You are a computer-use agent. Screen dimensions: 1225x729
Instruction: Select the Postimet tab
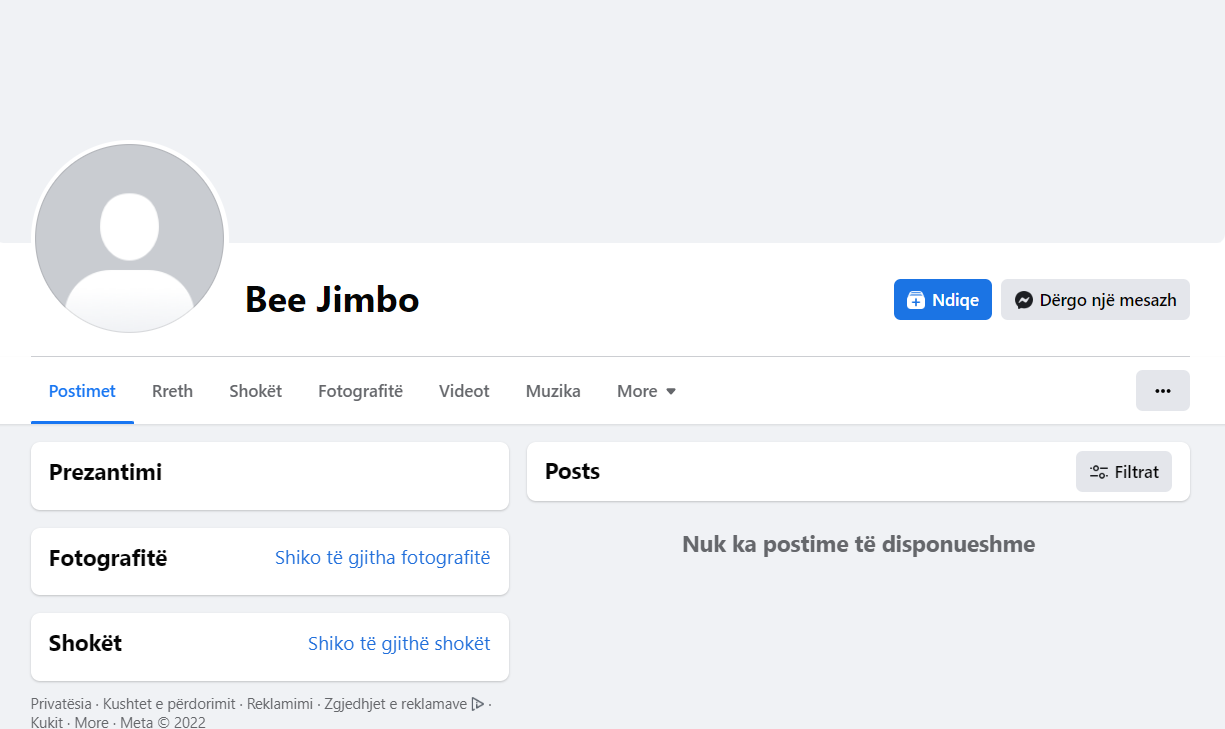tap(82, 391)
